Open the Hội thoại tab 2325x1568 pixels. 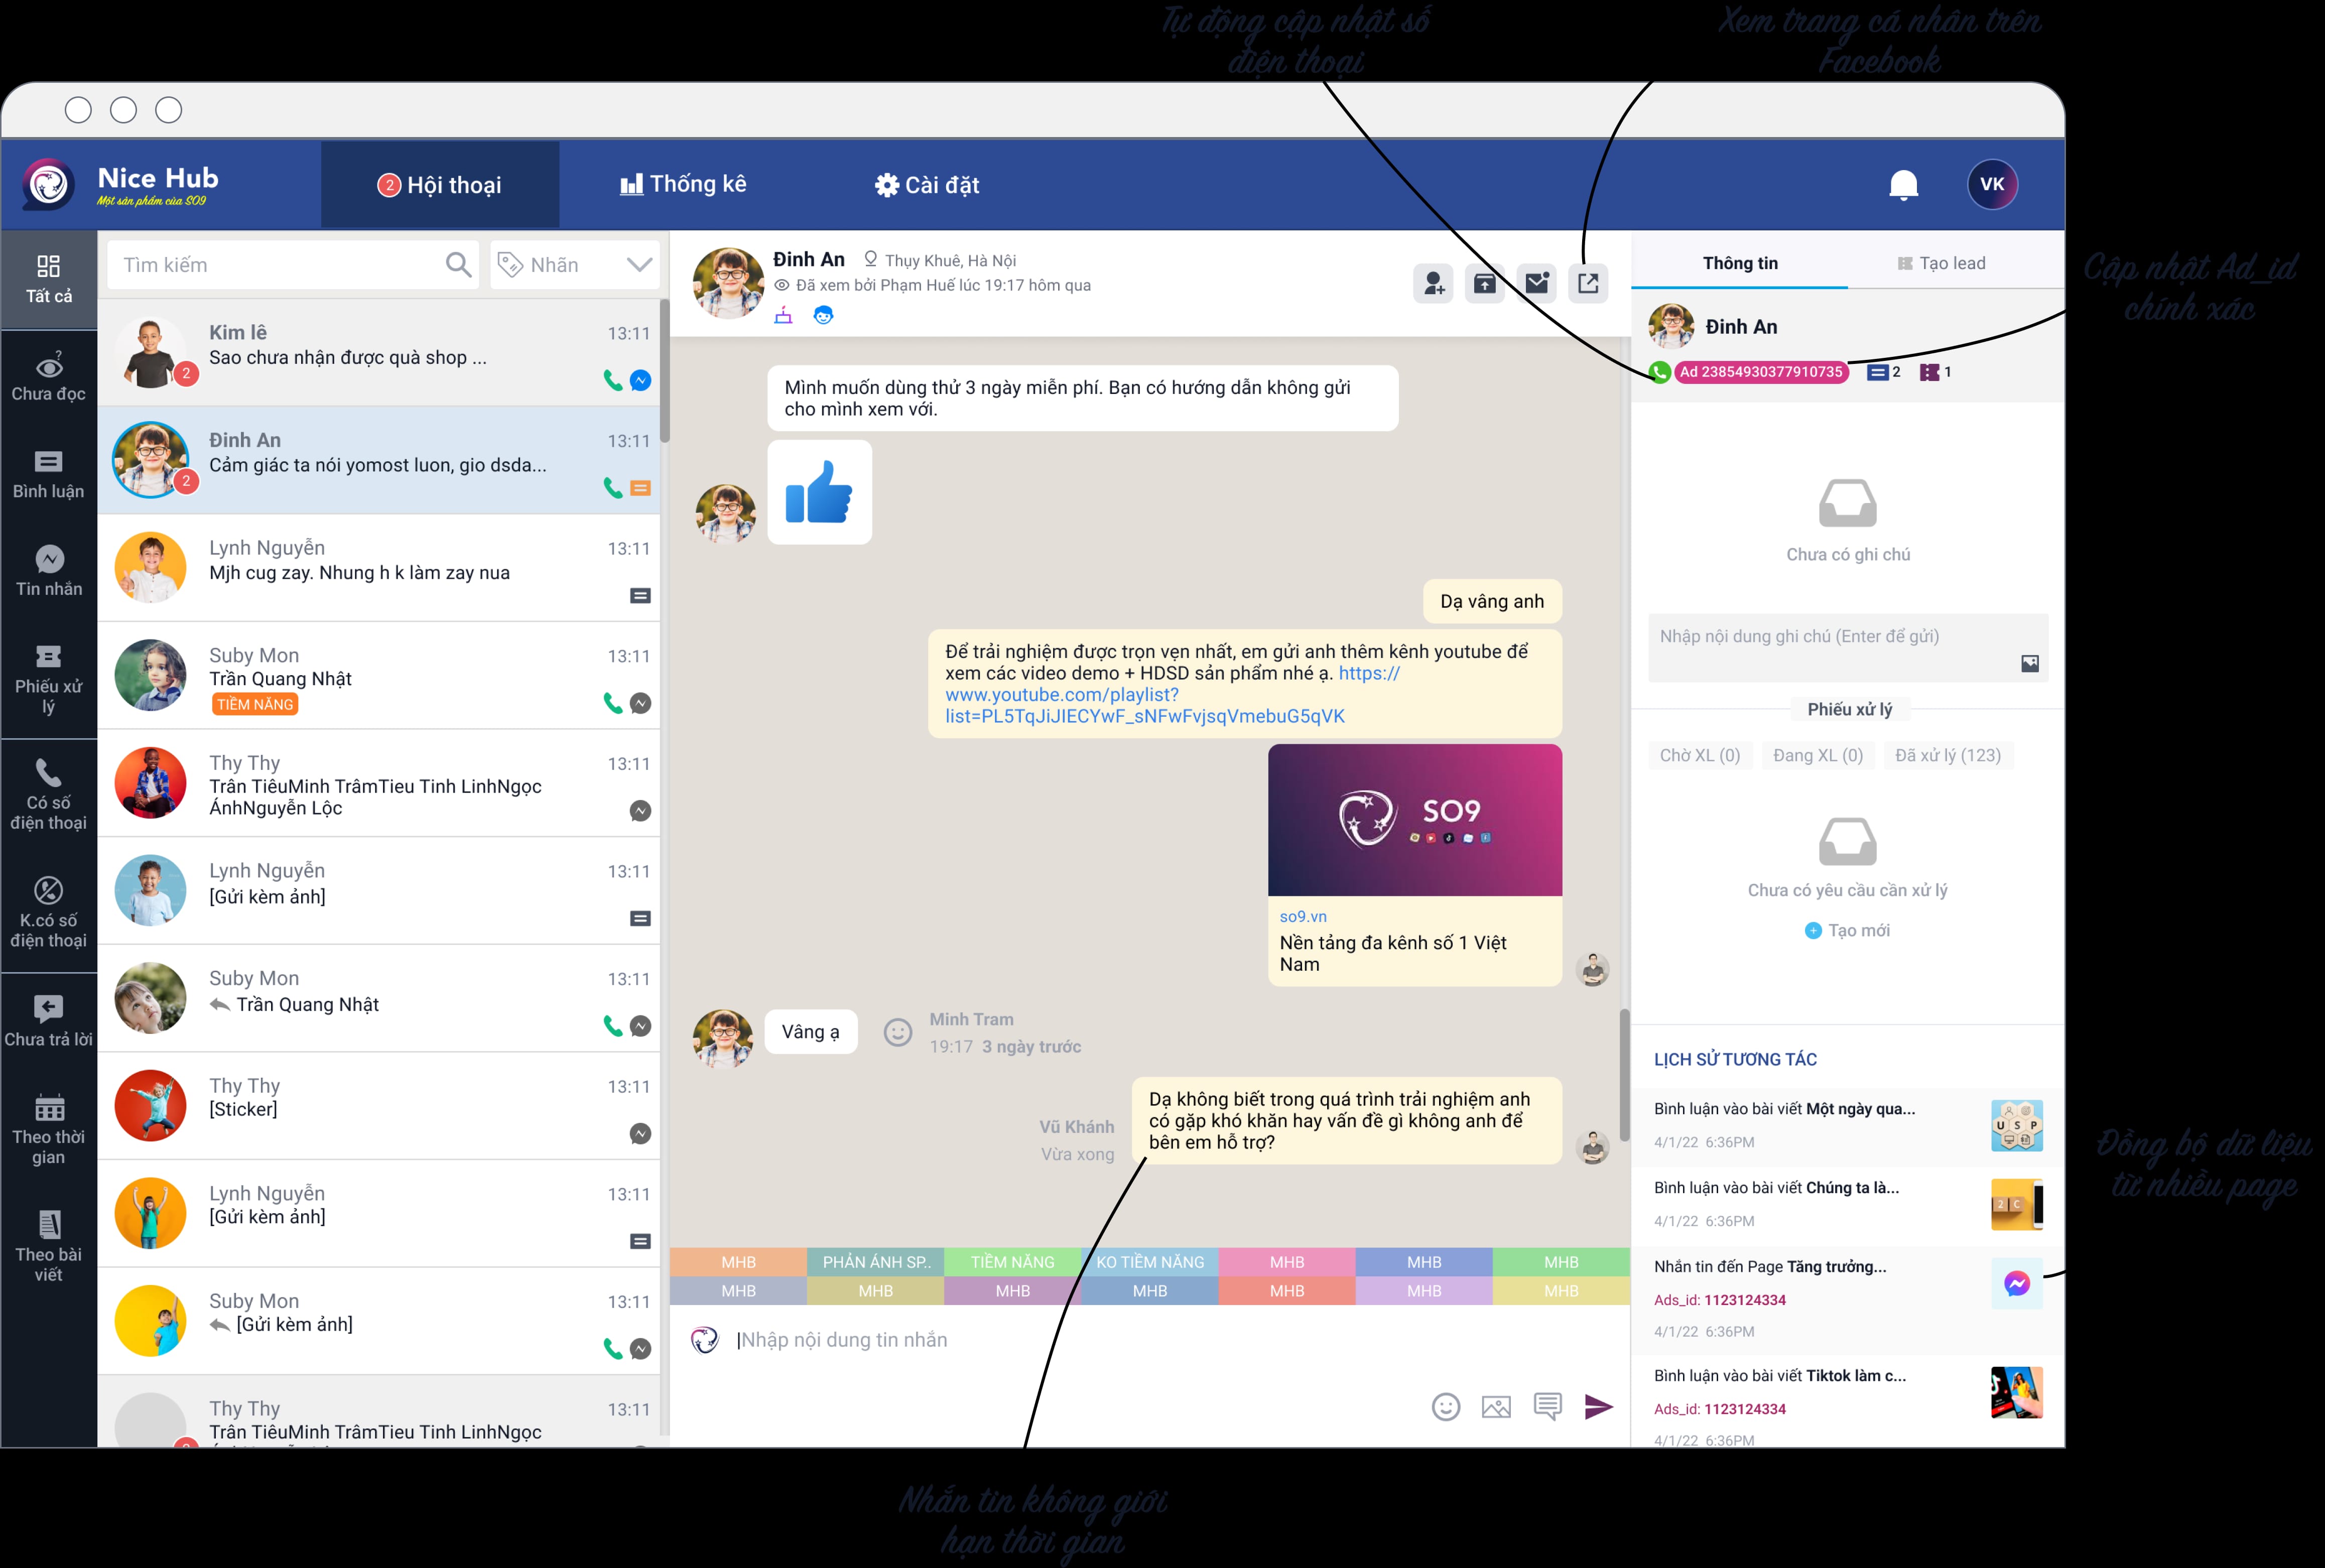440,185
